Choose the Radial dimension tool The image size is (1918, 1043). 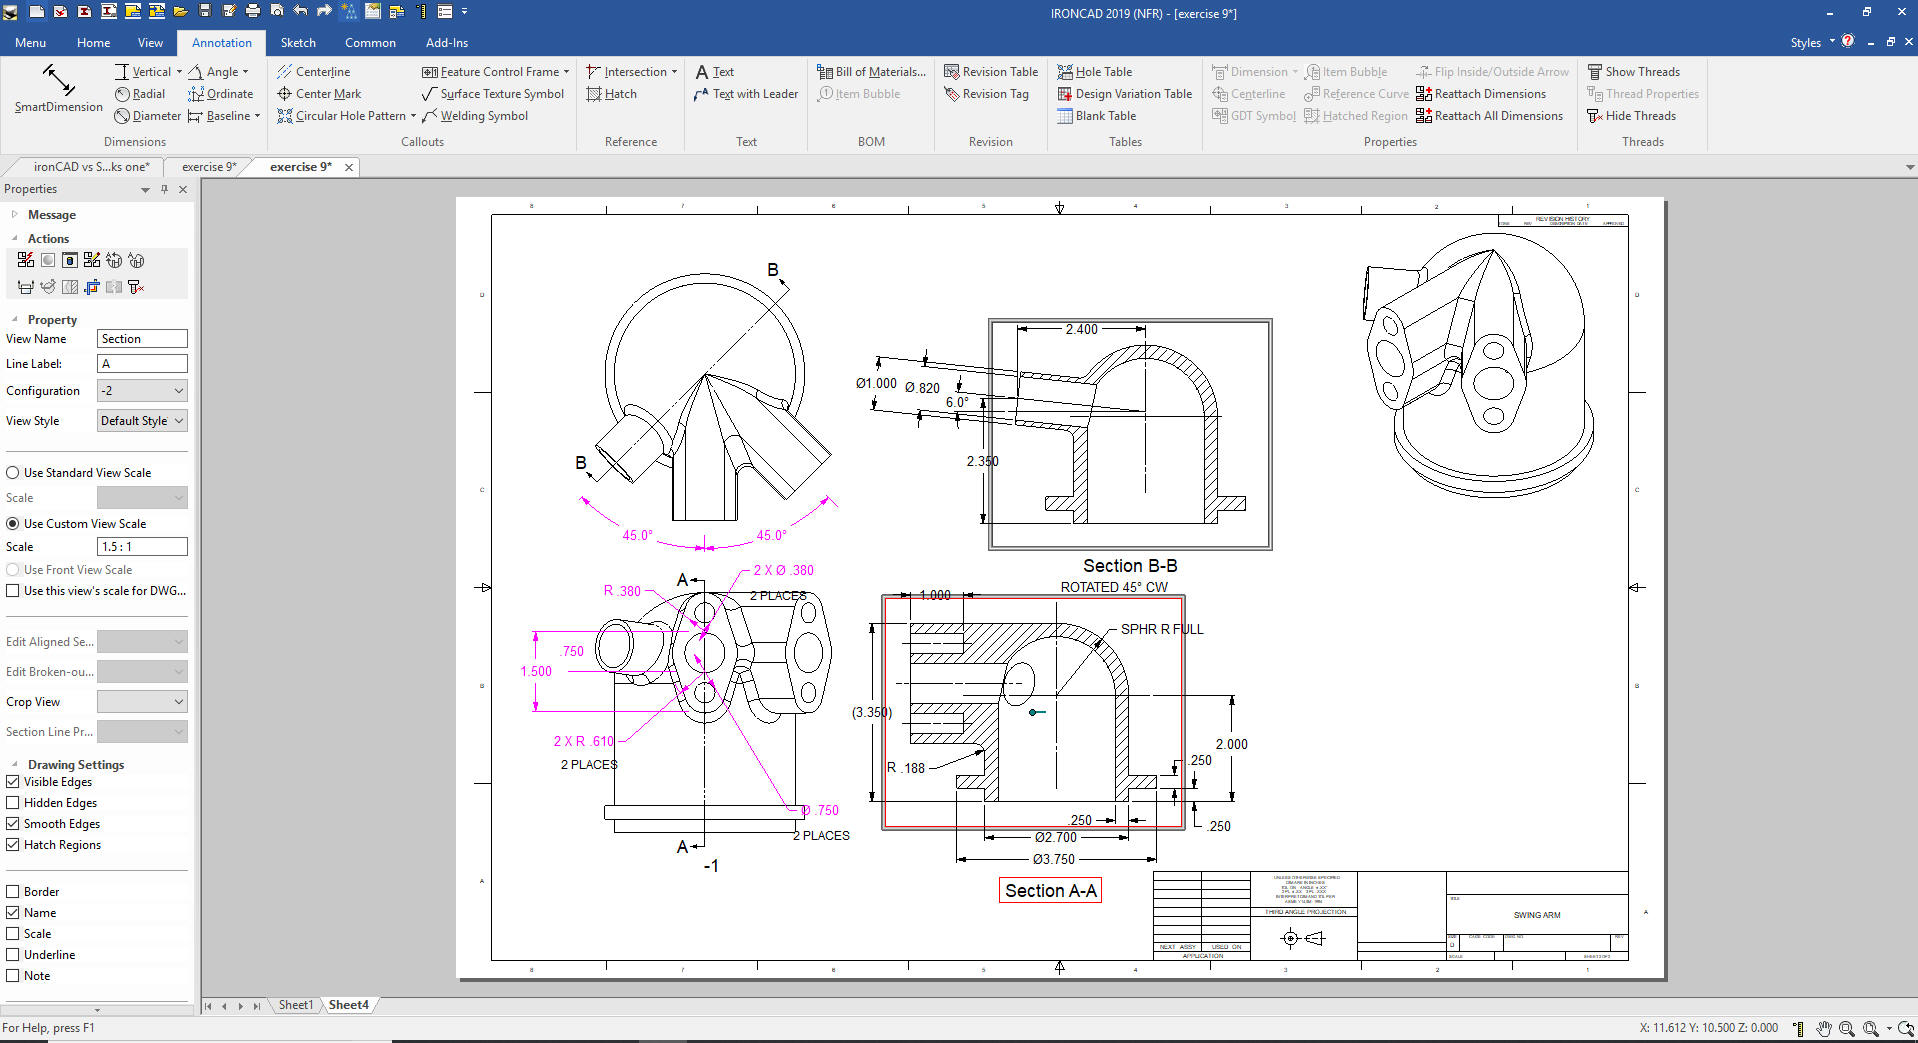(x=140, y=94)
